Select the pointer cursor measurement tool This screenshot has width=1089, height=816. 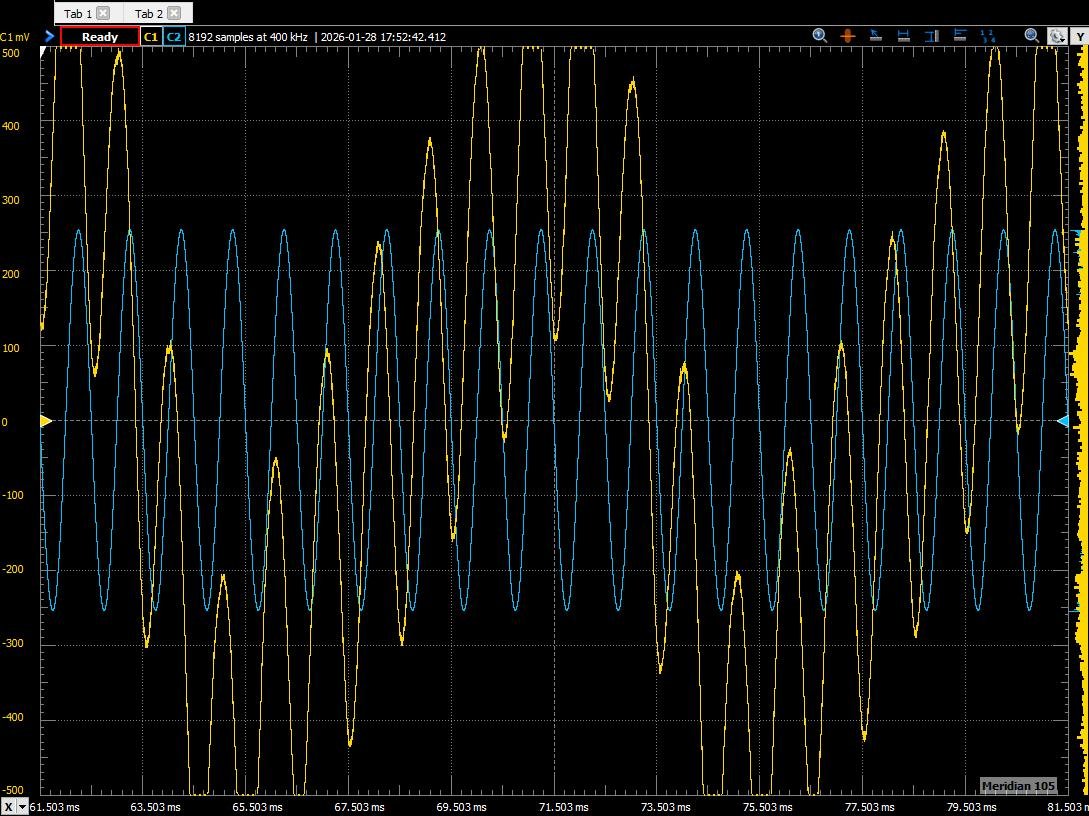coord(876,36)
